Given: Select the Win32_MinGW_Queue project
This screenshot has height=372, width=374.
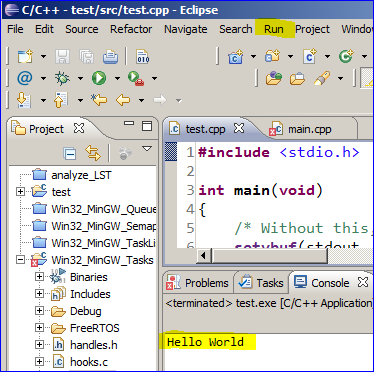Looking at the screenshot, I should [94, 209].
